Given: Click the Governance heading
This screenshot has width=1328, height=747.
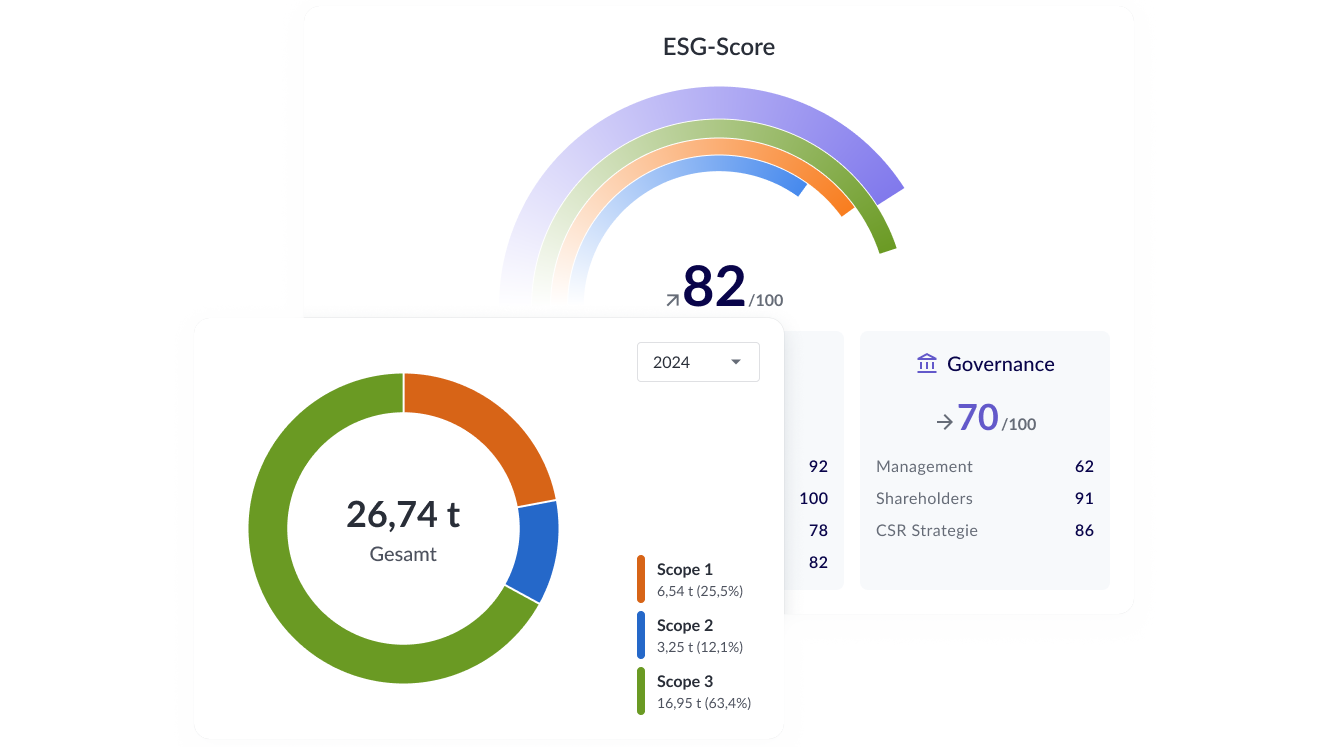Looking at the screenshot, I should coord(1000,364).
